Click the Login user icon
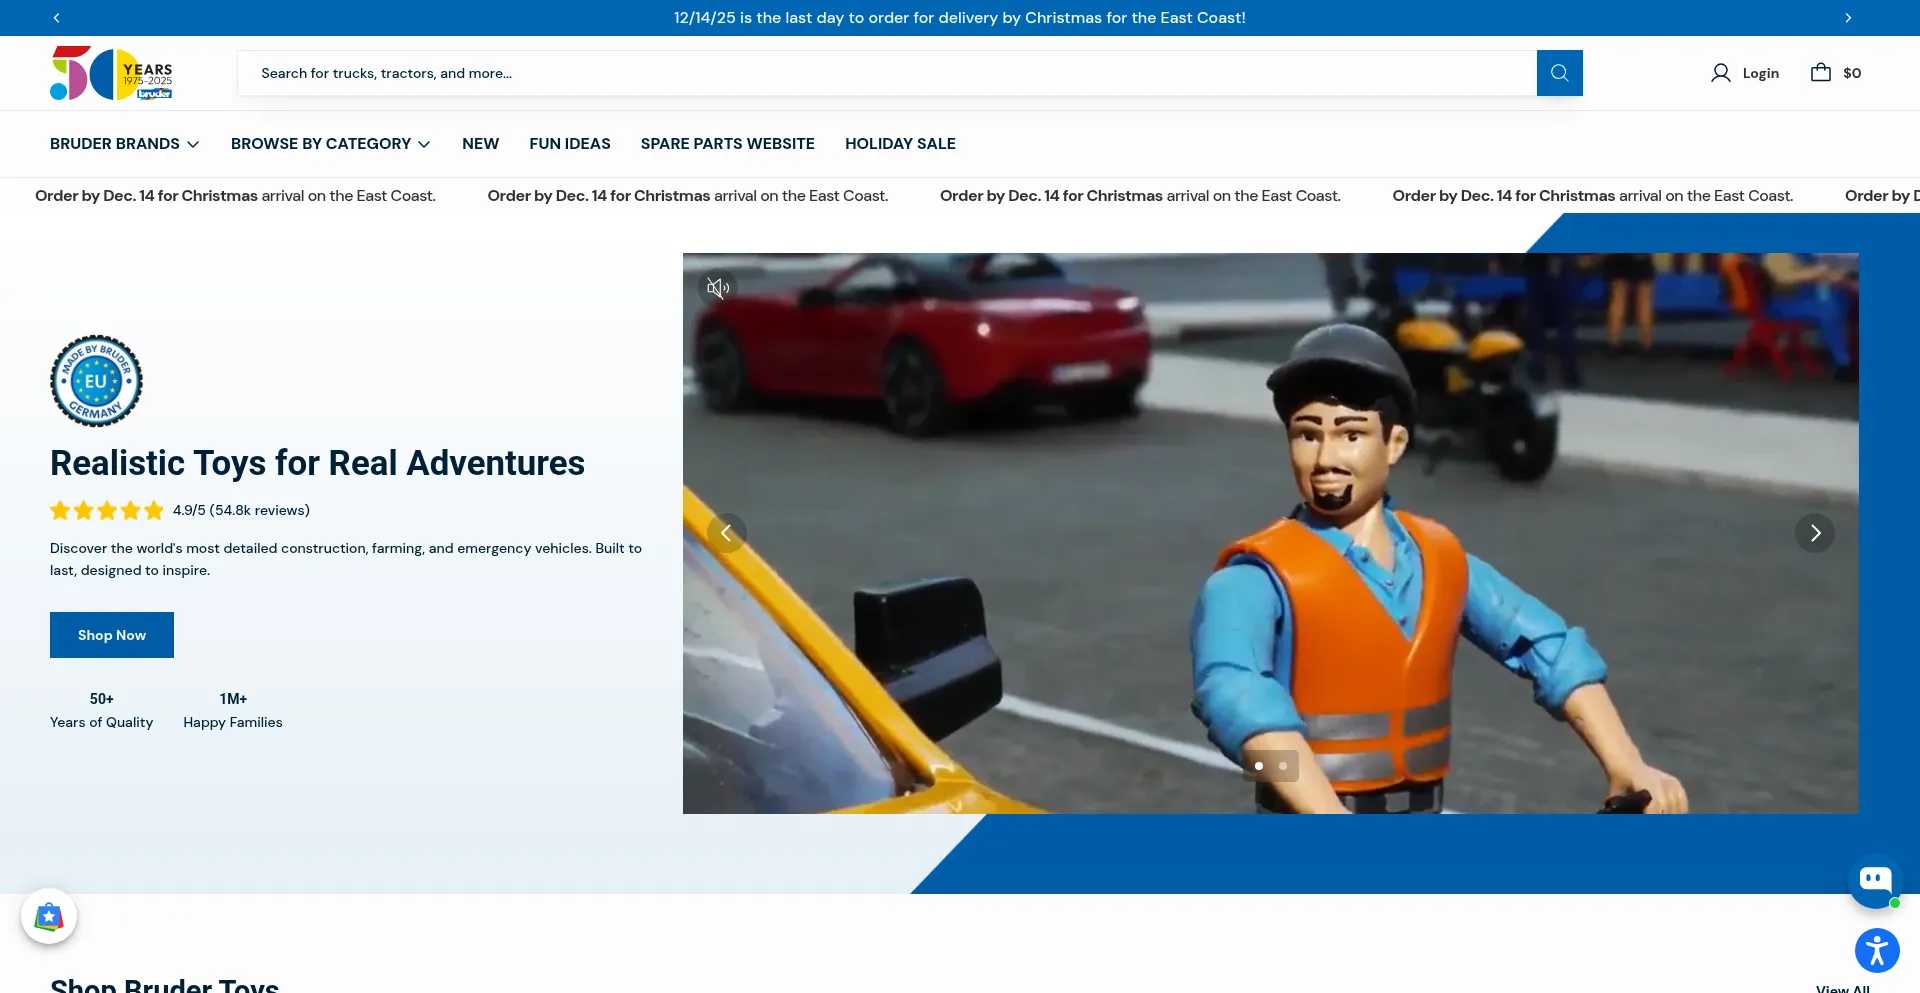The image size is (1920, 993). (1720, 73)
